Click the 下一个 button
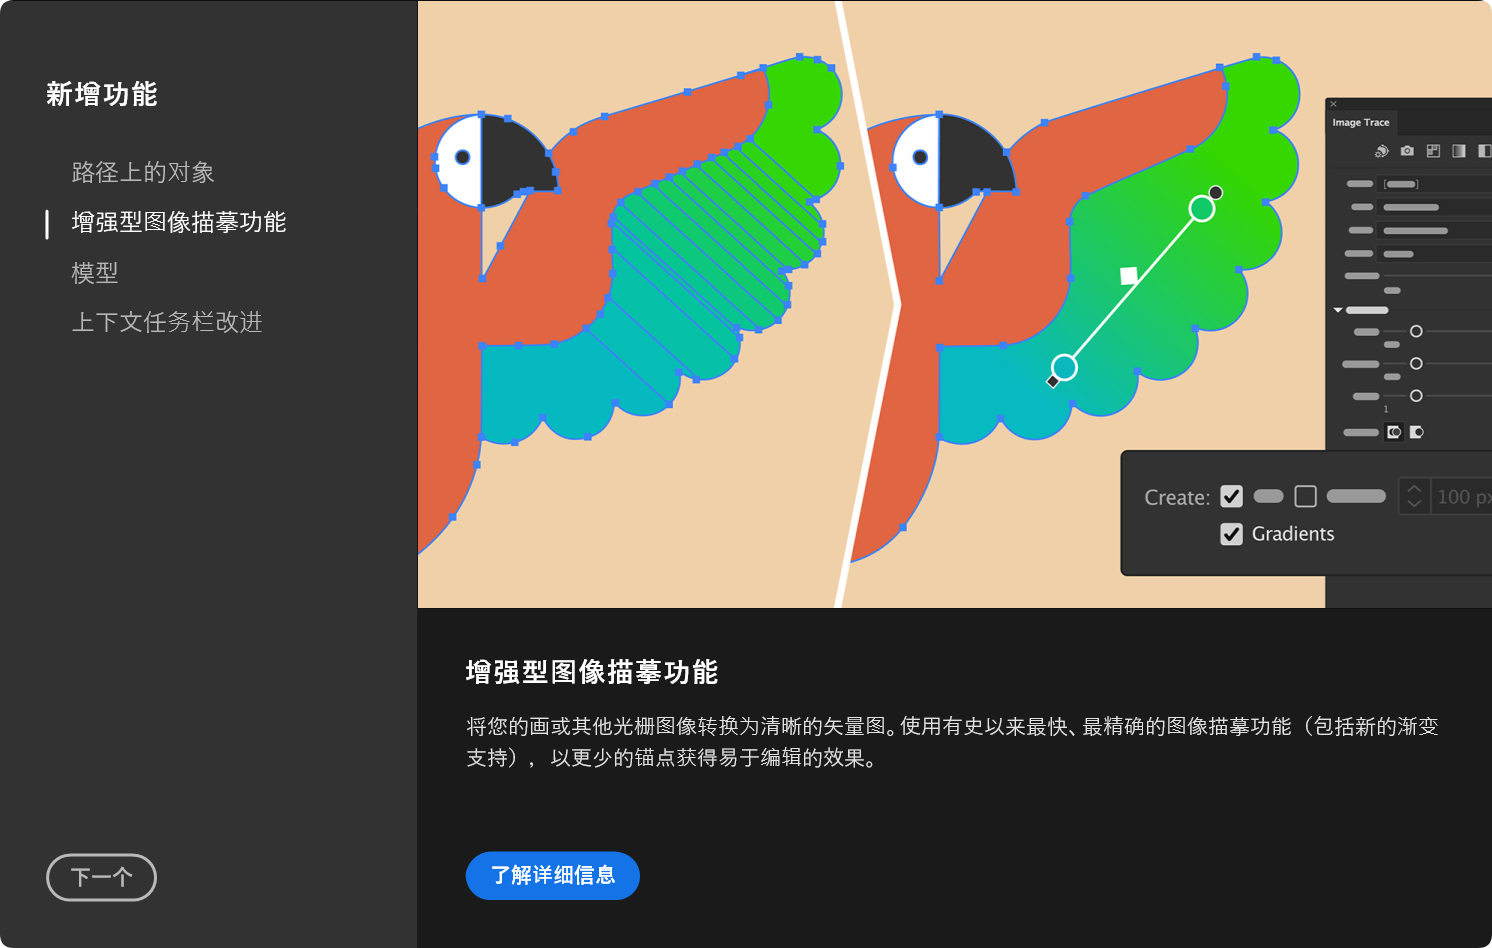Screen dimensions: 1492x948 pos(101,877)
